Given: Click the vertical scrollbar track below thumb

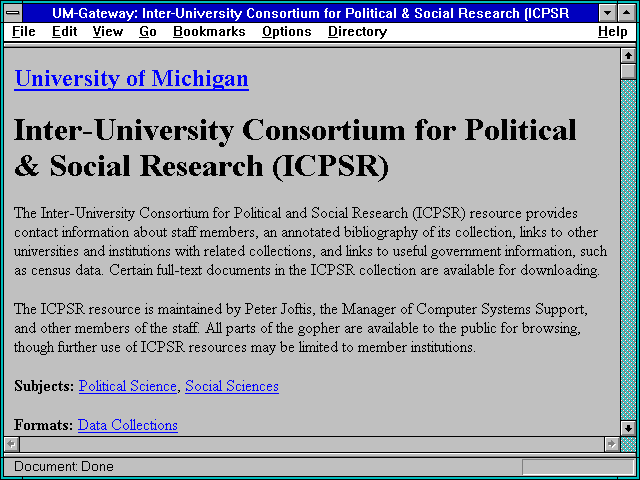Looking at the screenshot, I should (628, 250).
